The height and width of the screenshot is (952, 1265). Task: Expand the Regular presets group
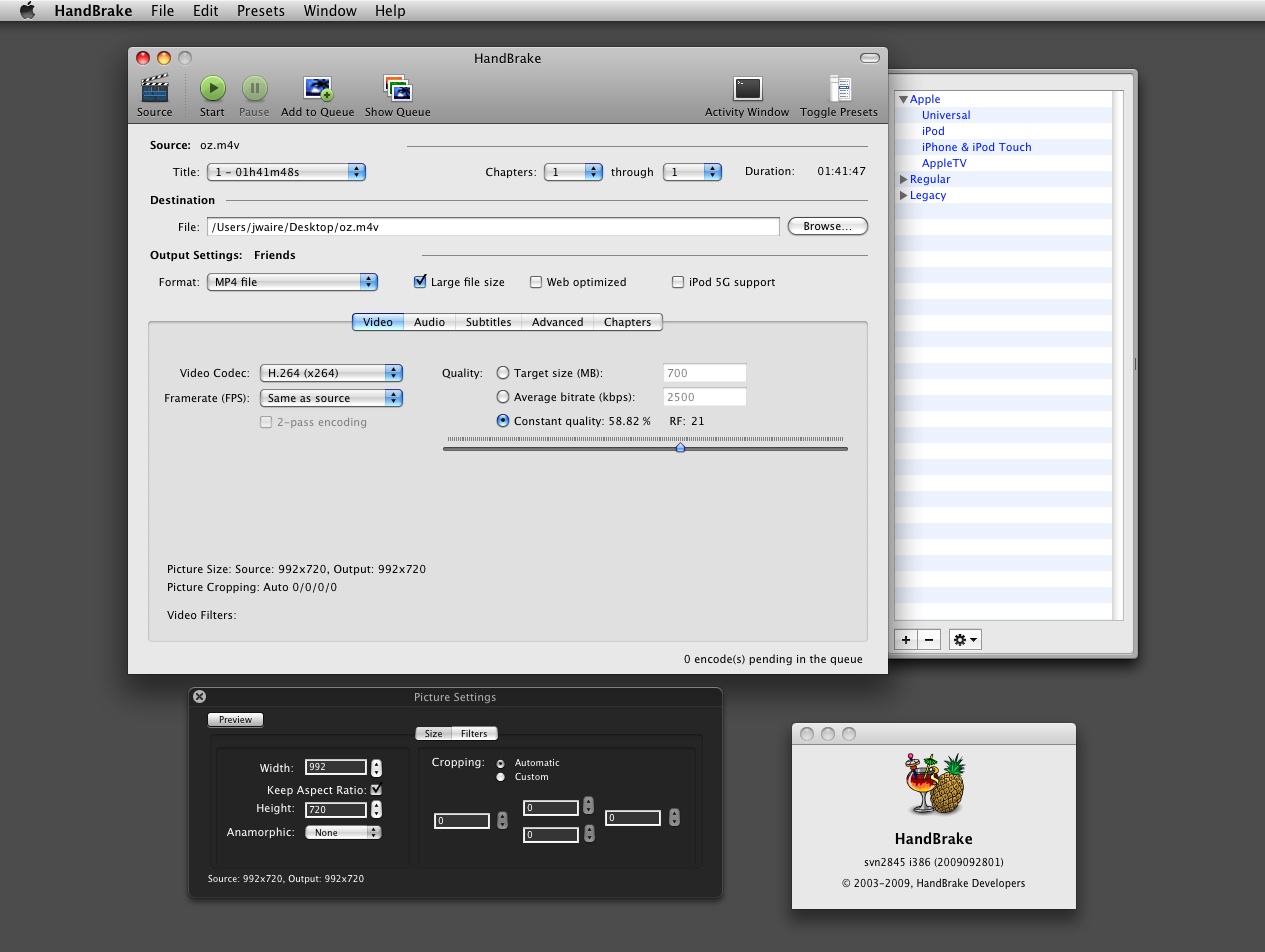click(x=903, y=179)
